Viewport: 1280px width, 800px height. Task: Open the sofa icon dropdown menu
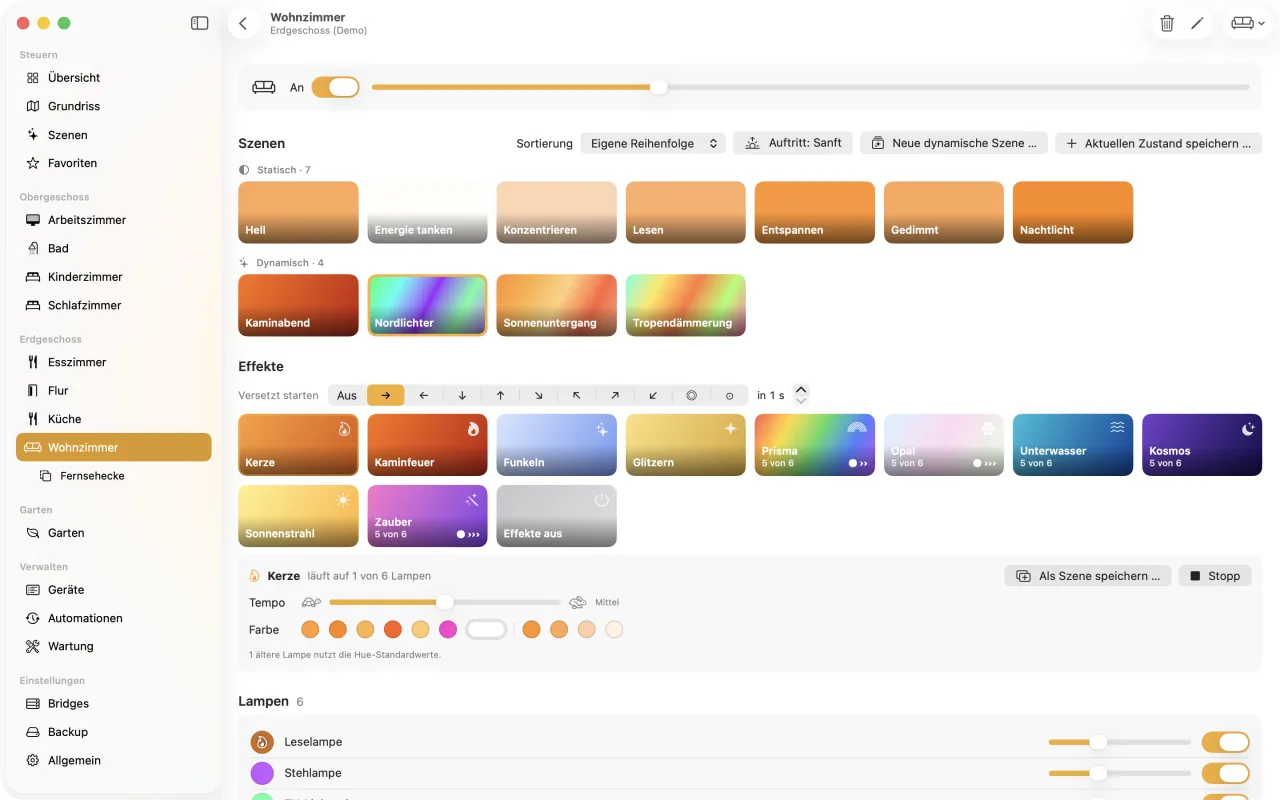[1247, 23]
